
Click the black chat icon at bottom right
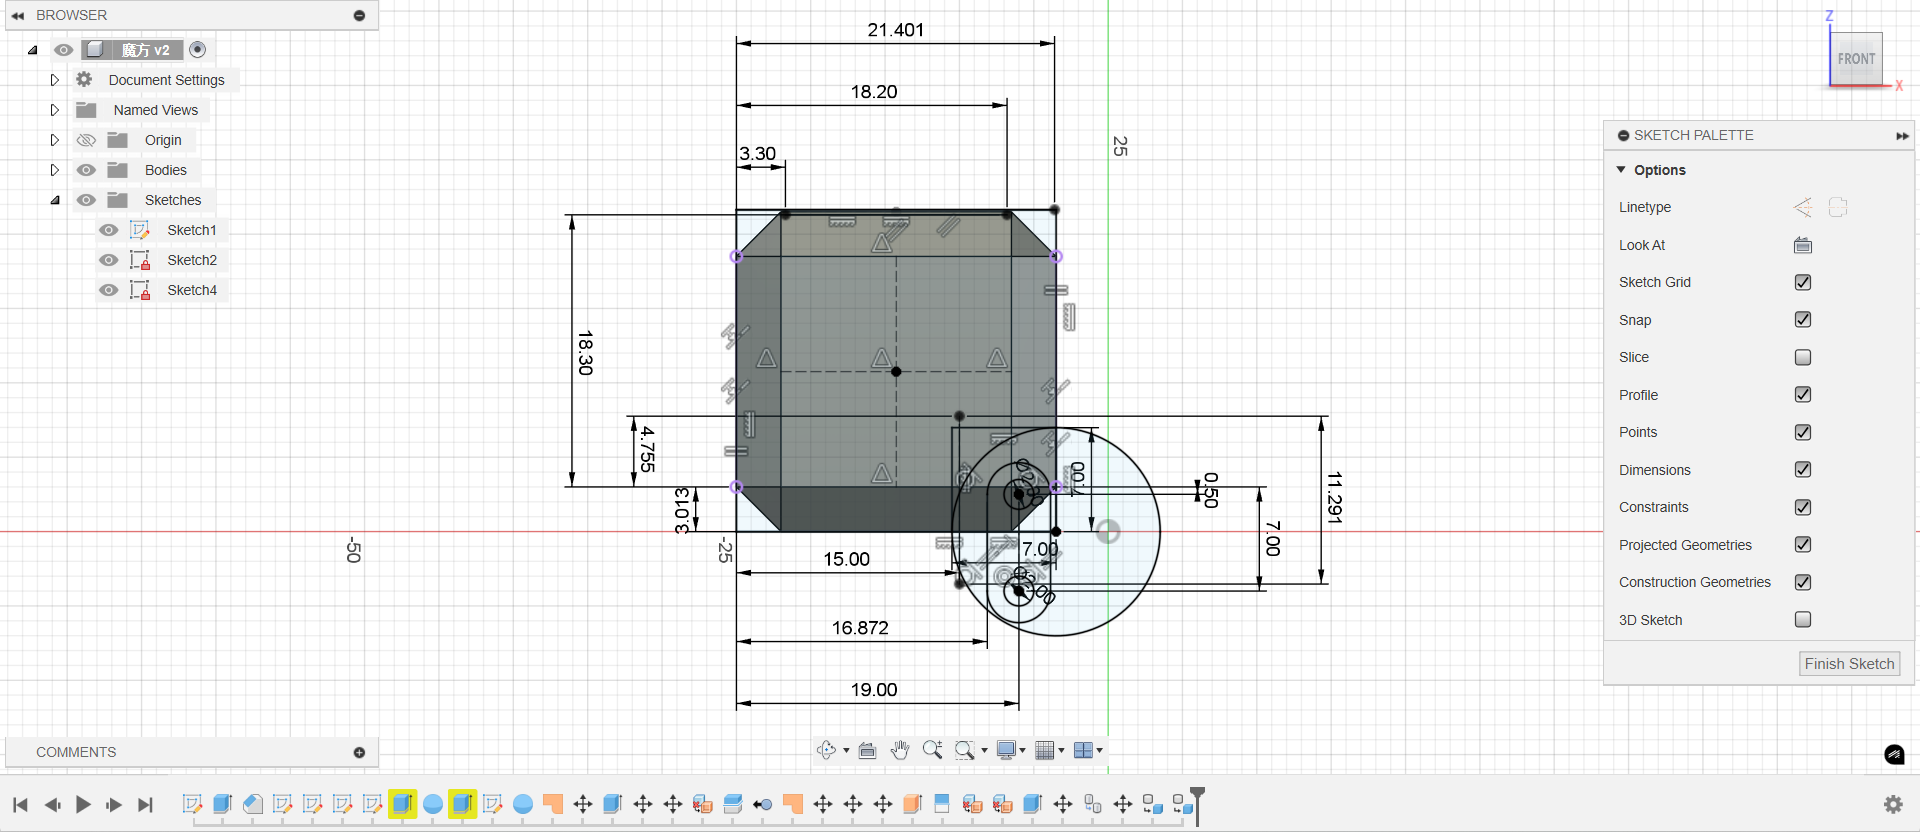[x=1894, y=755]
